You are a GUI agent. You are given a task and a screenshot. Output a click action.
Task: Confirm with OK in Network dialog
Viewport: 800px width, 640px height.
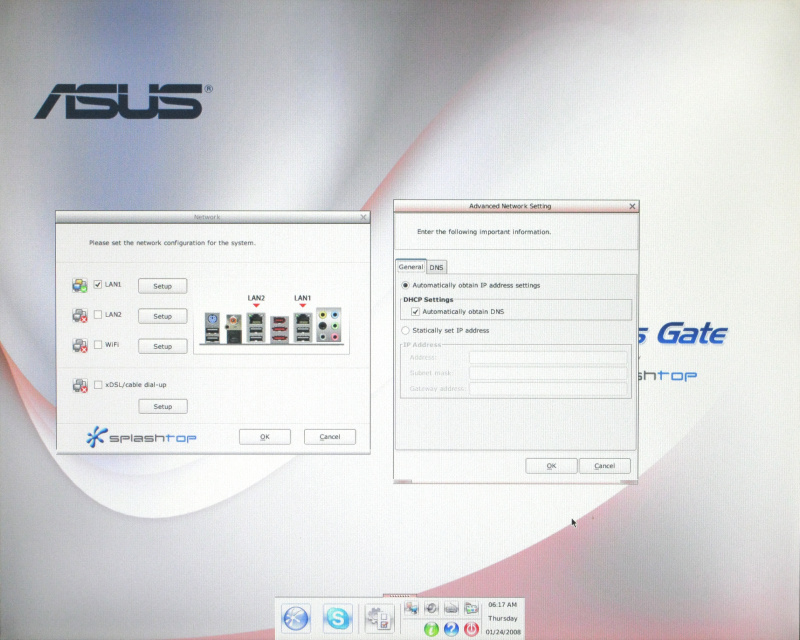point(265,436)
